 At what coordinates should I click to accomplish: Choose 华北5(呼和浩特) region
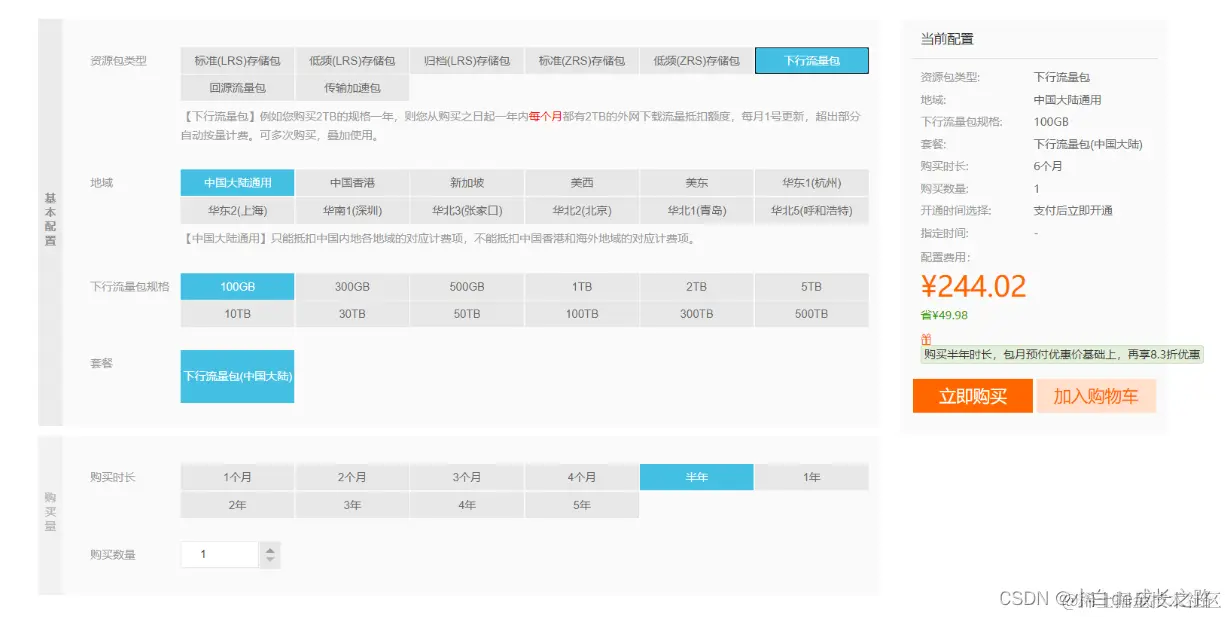pyautogui.click(x=812, y=210)
